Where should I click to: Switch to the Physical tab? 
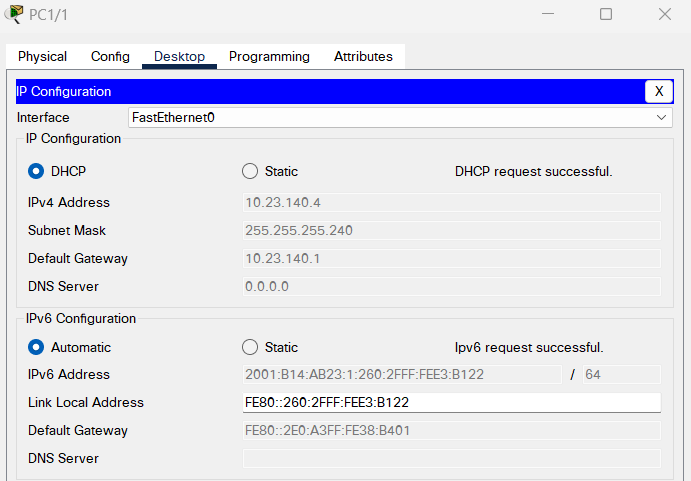(x=42, y=56)
